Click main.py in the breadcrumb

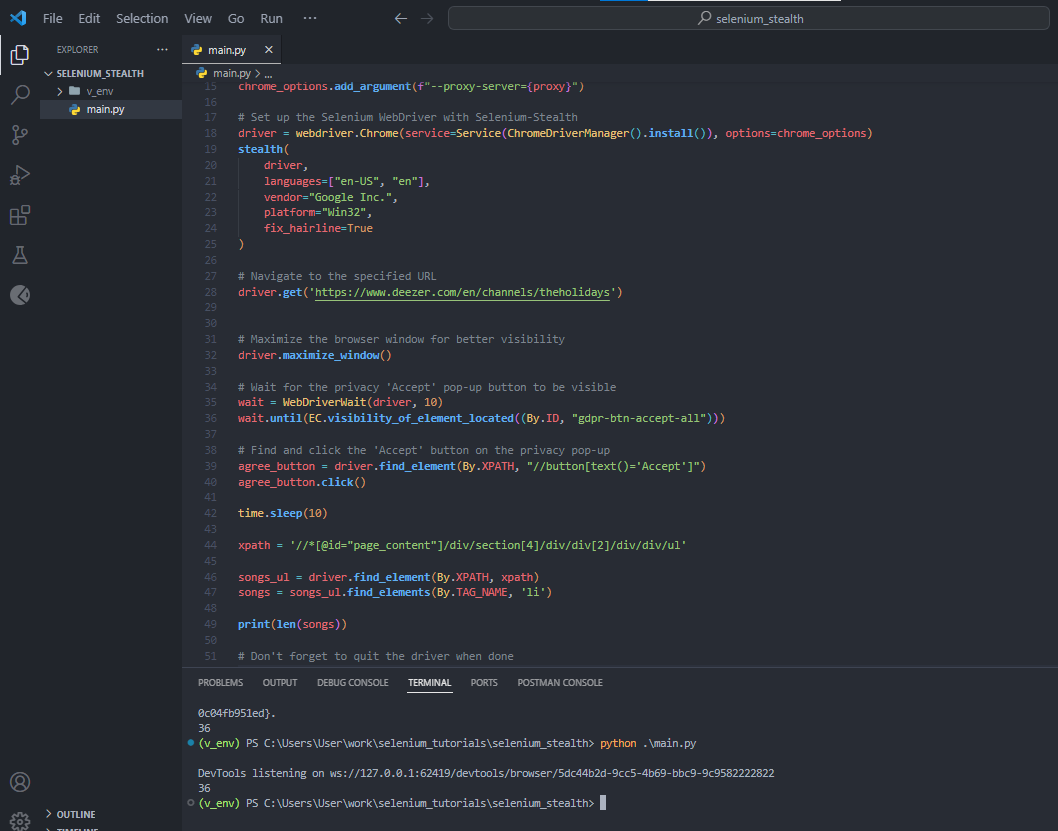pyautogui.click(x=231, y=74)
